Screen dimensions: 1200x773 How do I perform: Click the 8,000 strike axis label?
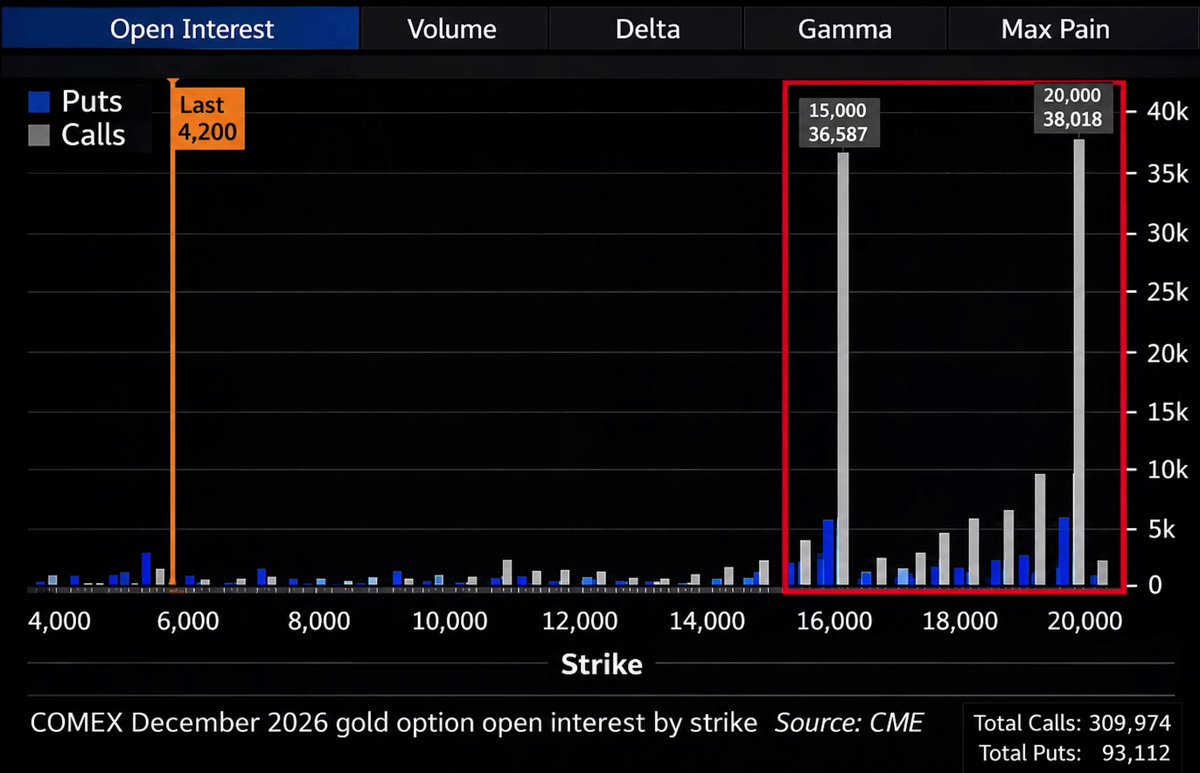point(318,622)
